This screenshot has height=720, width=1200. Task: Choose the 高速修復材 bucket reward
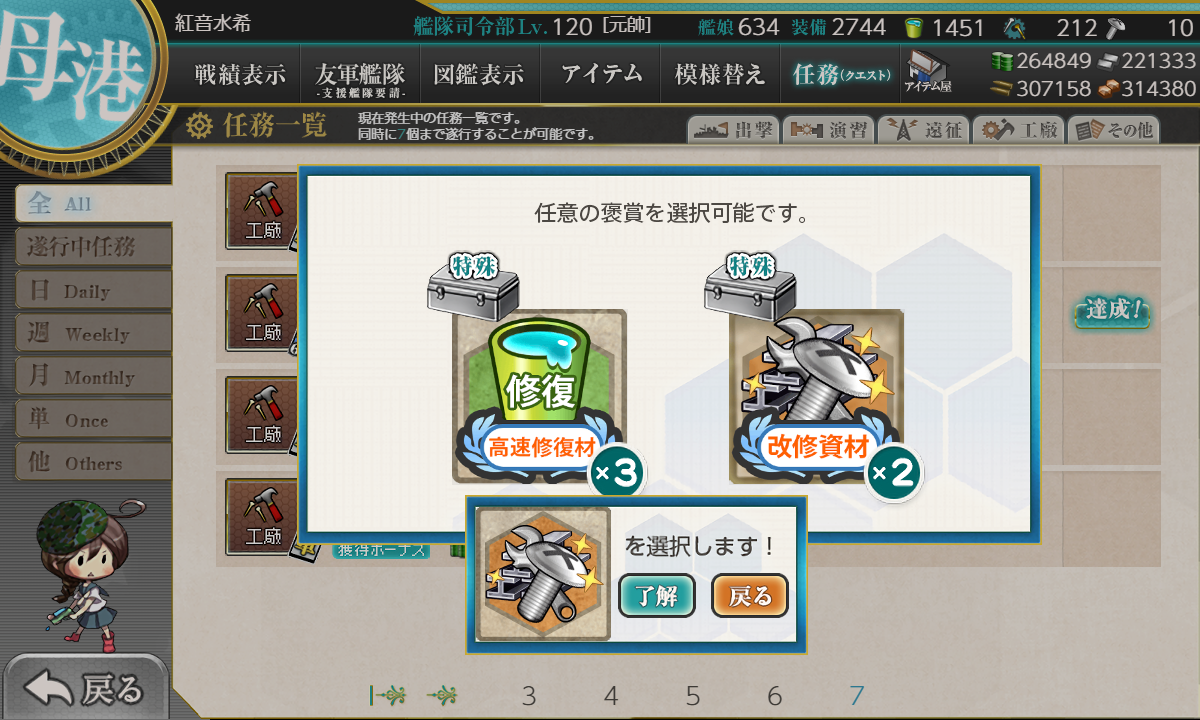click(540, 396)
